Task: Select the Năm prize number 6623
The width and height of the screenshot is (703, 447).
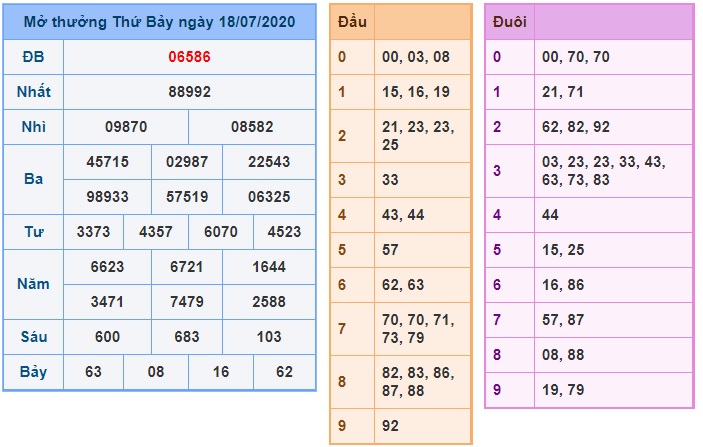Action: (108, 267)
